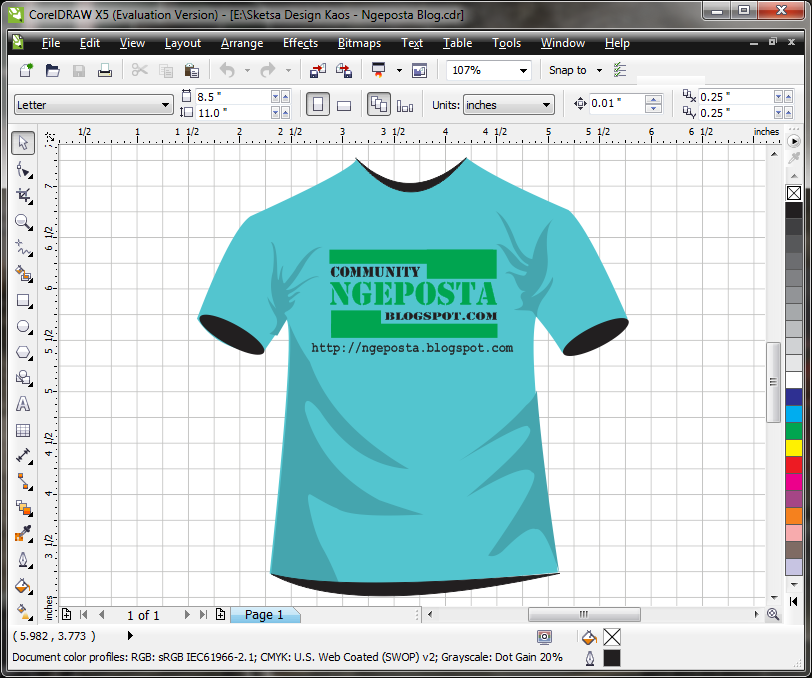Click the Paste clipboard icon
The image size is (812, 678).
(x=192, y=70)
